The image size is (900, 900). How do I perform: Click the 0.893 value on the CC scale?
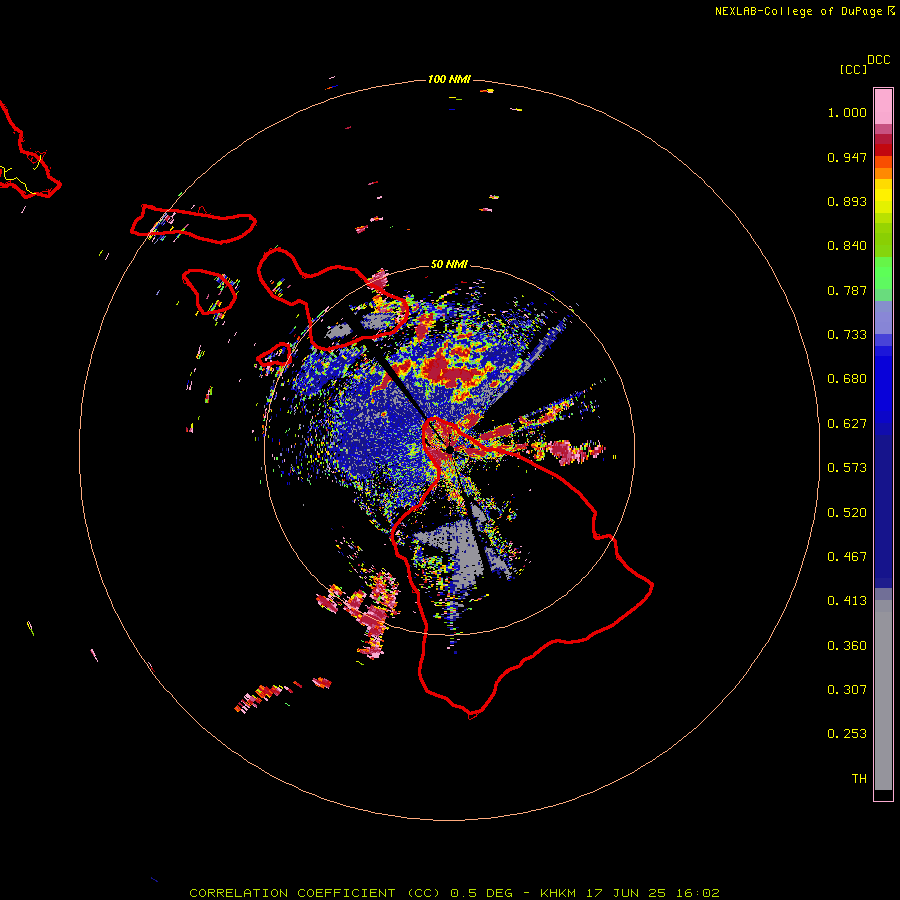(847, 201)
